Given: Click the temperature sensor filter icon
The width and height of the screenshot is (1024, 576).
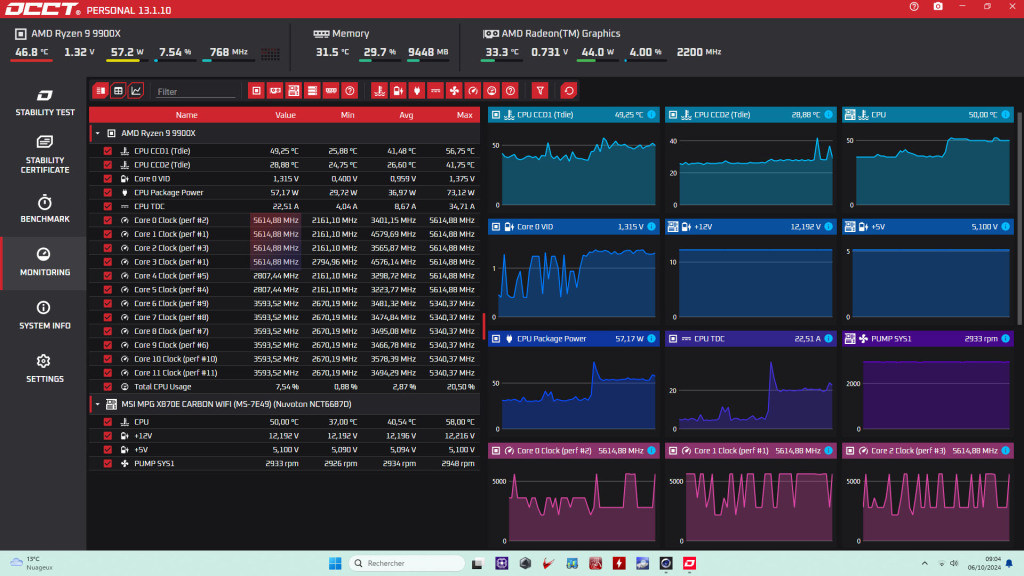Looking at the screenshot, I should (x=378, y=91).
